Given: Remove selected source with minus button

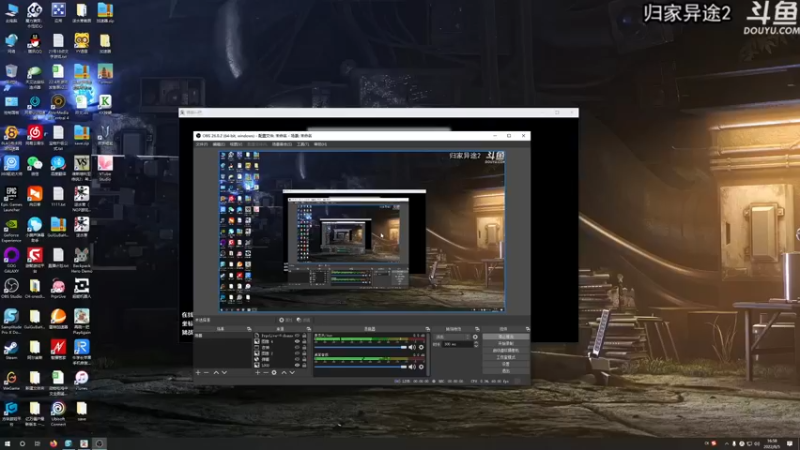Looking at the screenshot, I should click(265, 372).
